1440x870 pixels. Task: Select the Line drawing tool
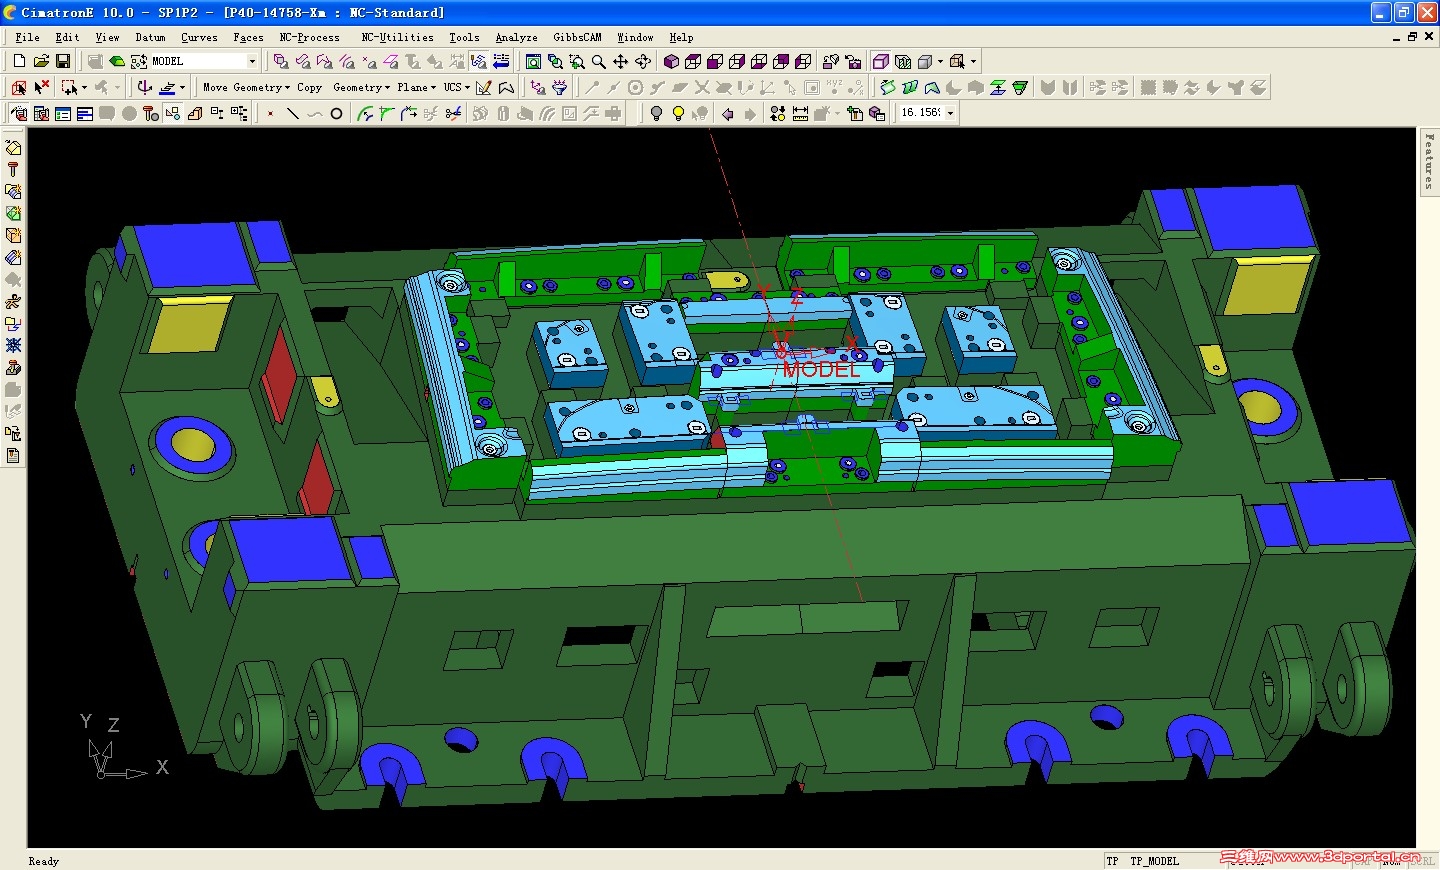click(293, 114)
